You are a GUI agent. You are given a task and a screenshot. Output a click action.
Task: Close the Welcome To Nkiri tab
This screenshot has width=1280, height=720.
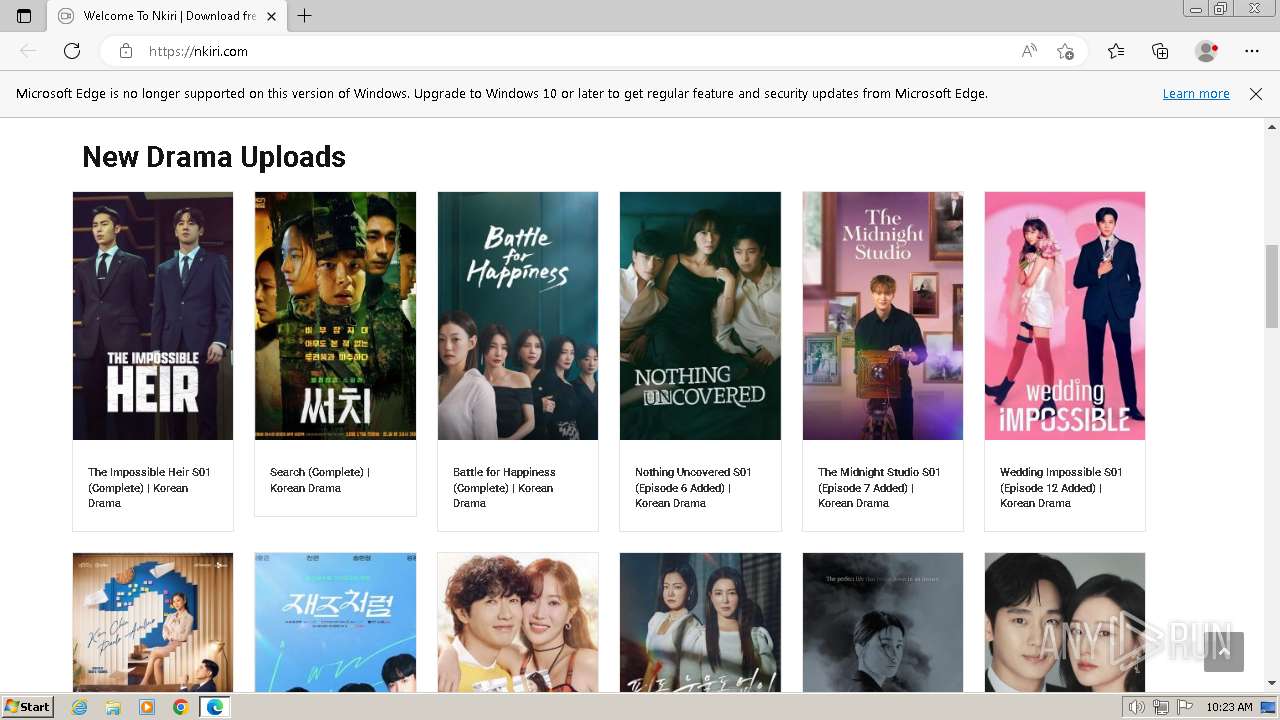pos(271,16)
